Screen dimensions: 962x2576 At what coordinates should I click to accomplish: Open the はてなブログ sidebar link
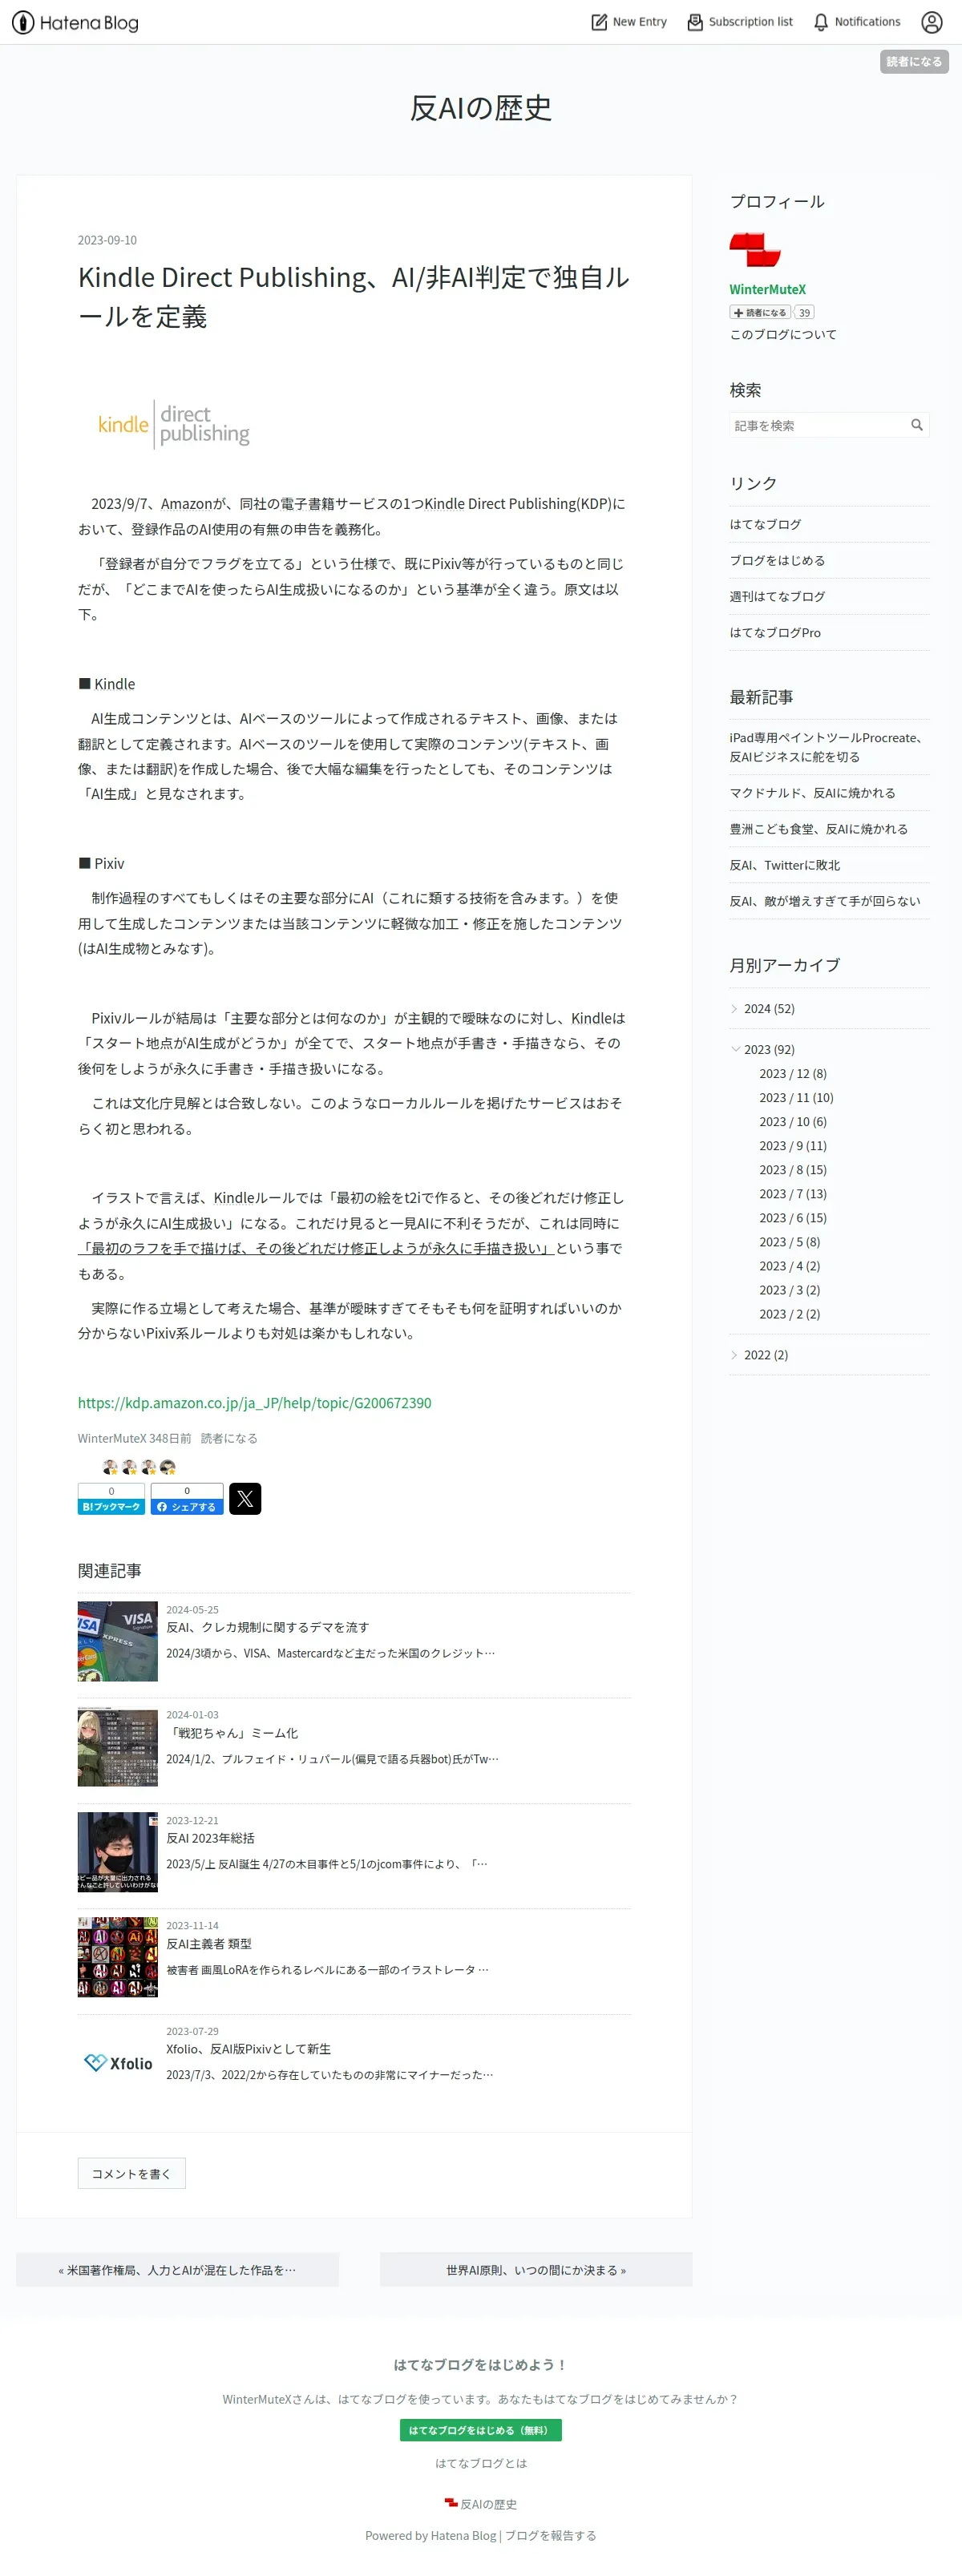tap(765, 524)
